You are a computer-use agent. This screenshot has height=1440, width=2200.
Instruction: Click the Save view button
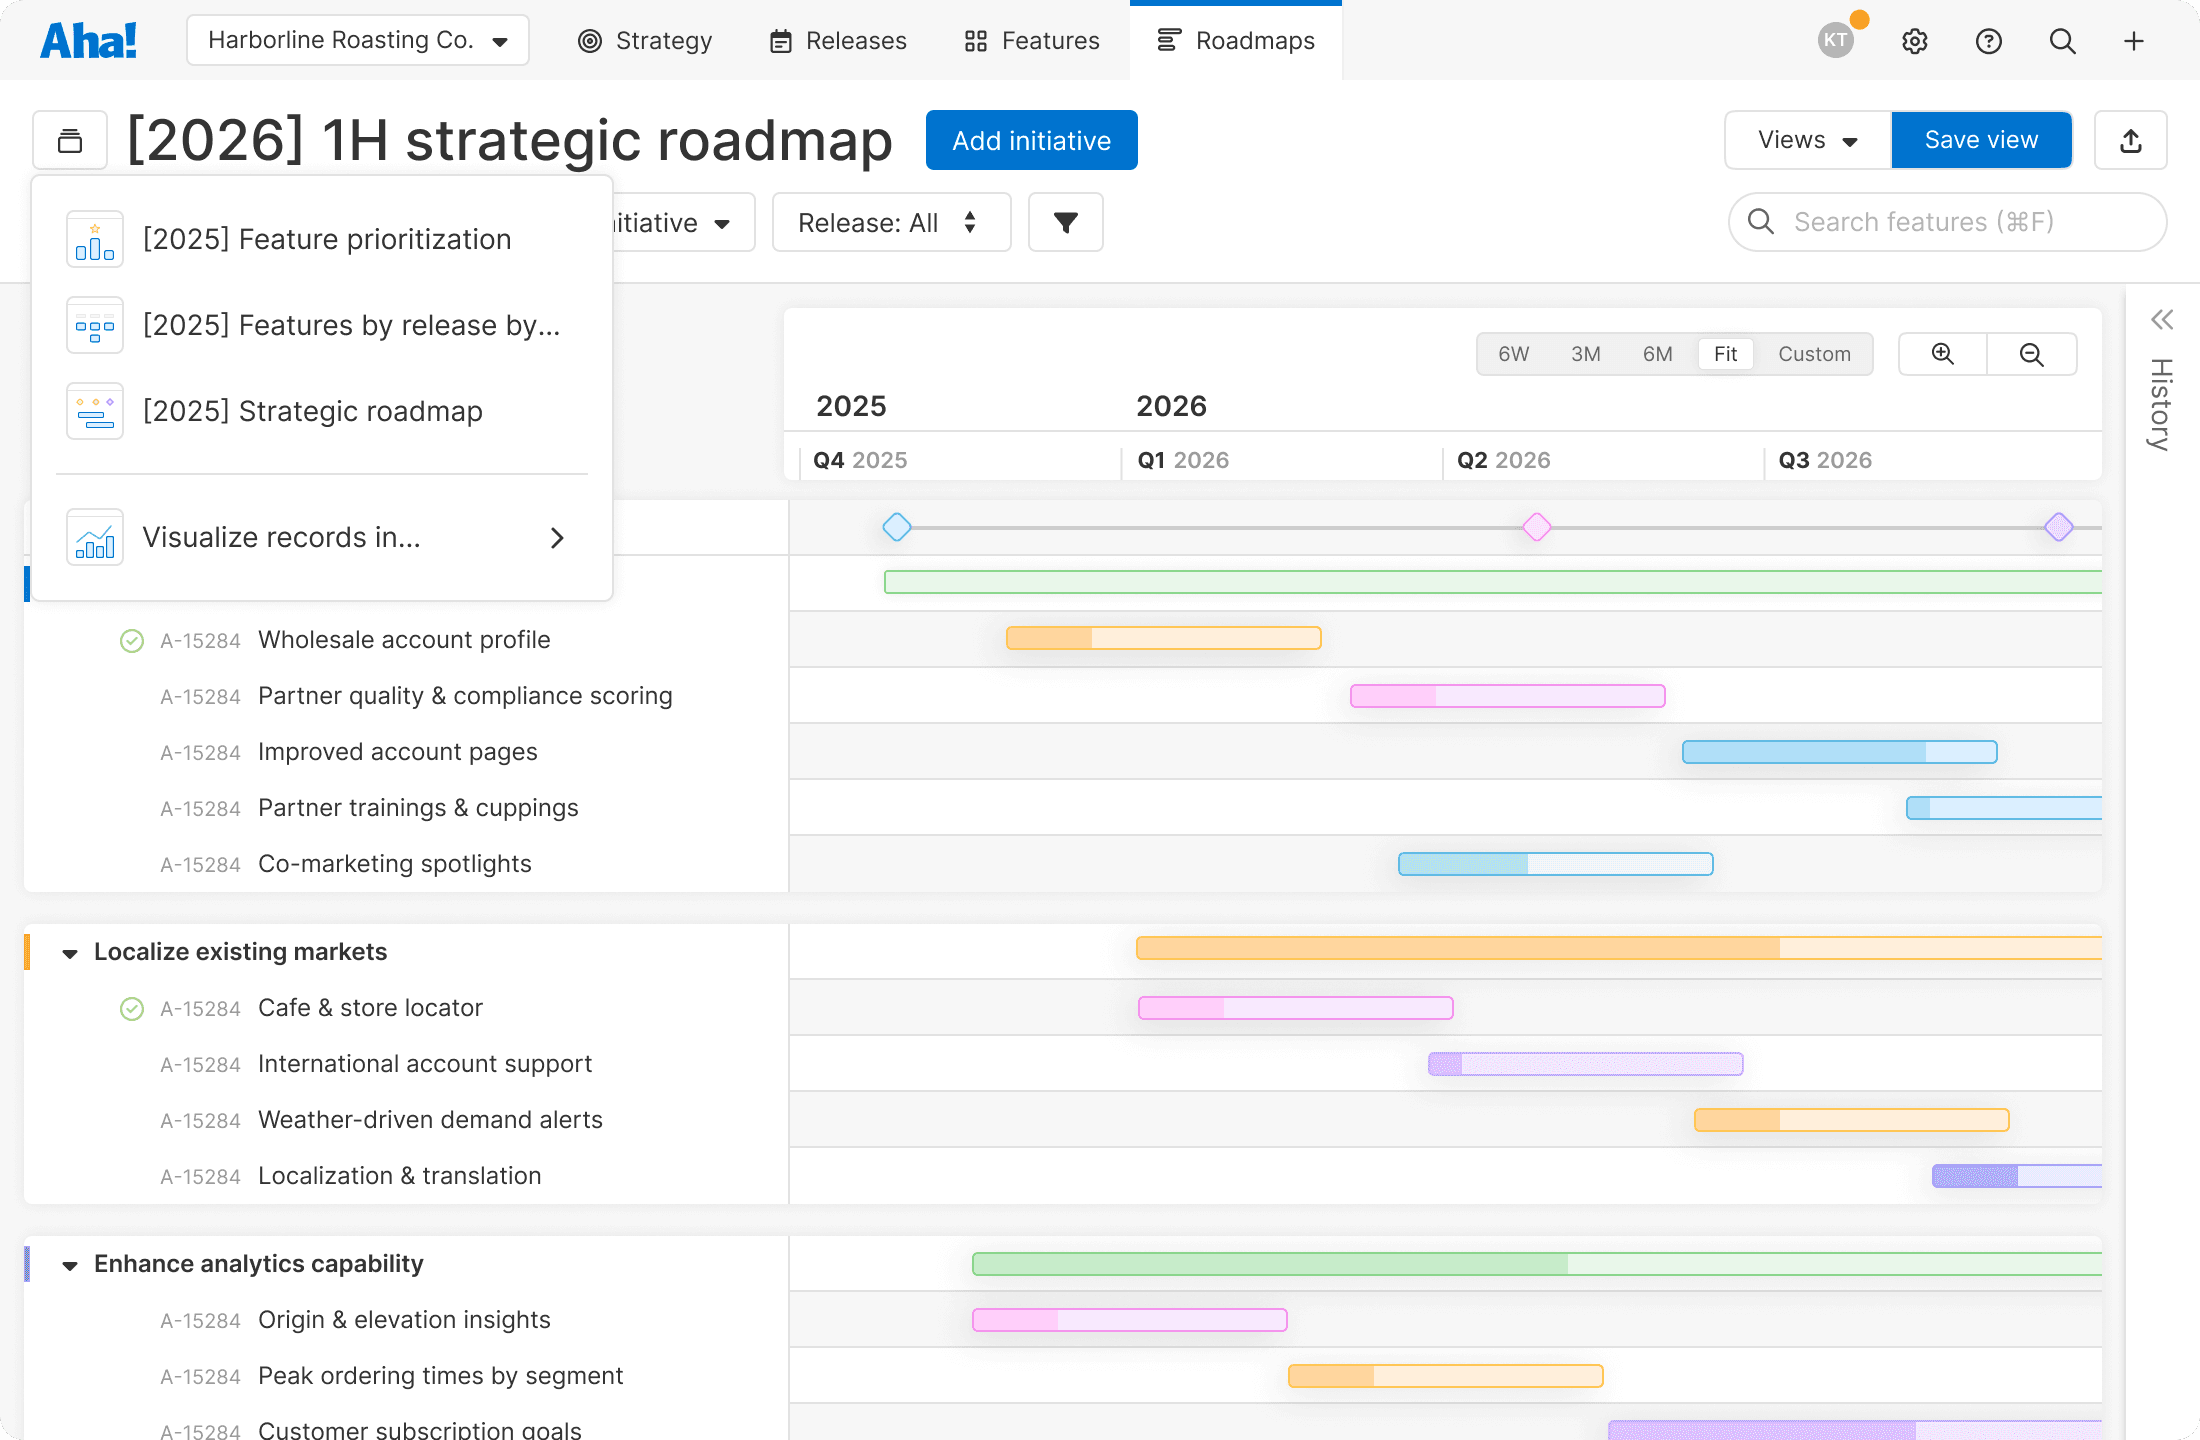point(1980,140)
